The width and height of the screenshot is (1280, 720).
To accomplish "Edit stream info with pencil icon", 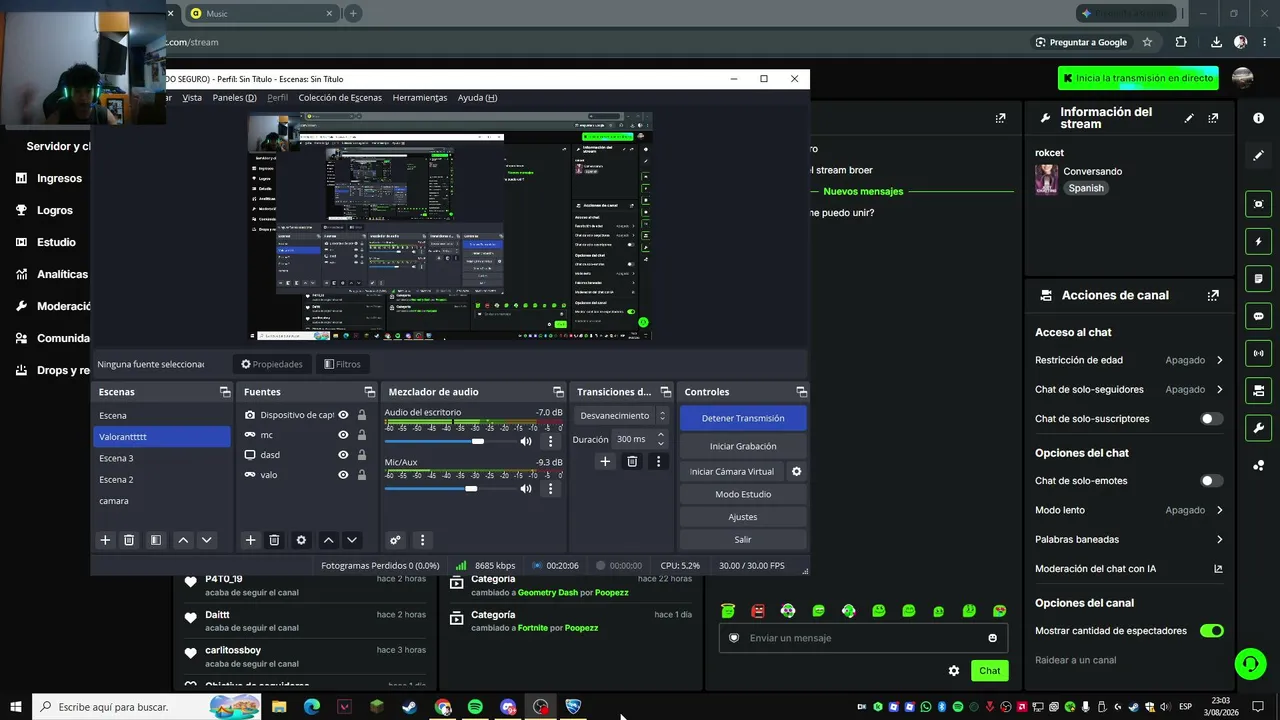I will point(1189,118).
